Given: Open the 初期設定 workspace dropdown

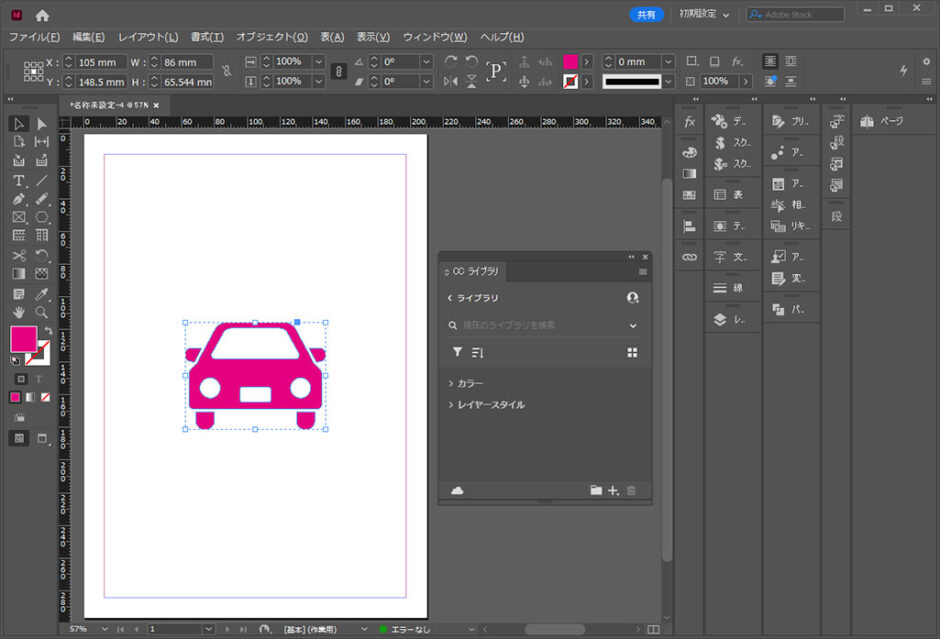Looking at the screenshot, I should coord(704,14).
